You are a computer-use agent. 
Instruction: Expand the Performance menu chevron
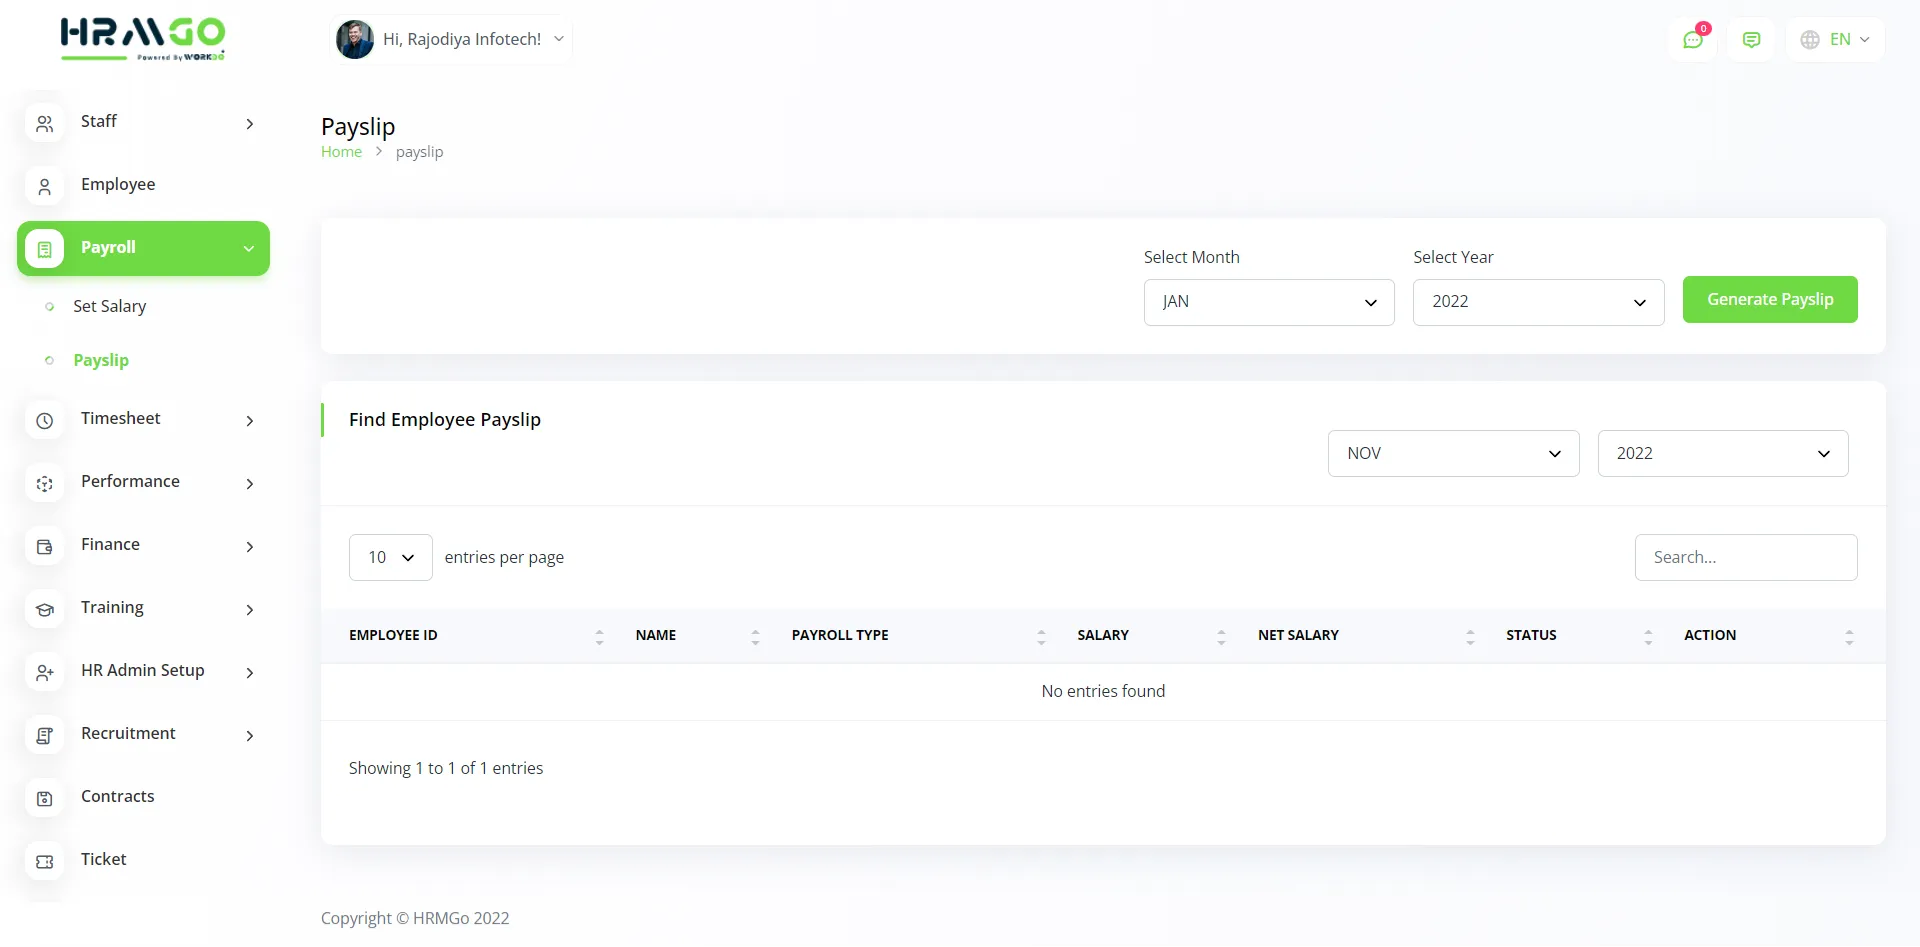click(x=250, y=484)
